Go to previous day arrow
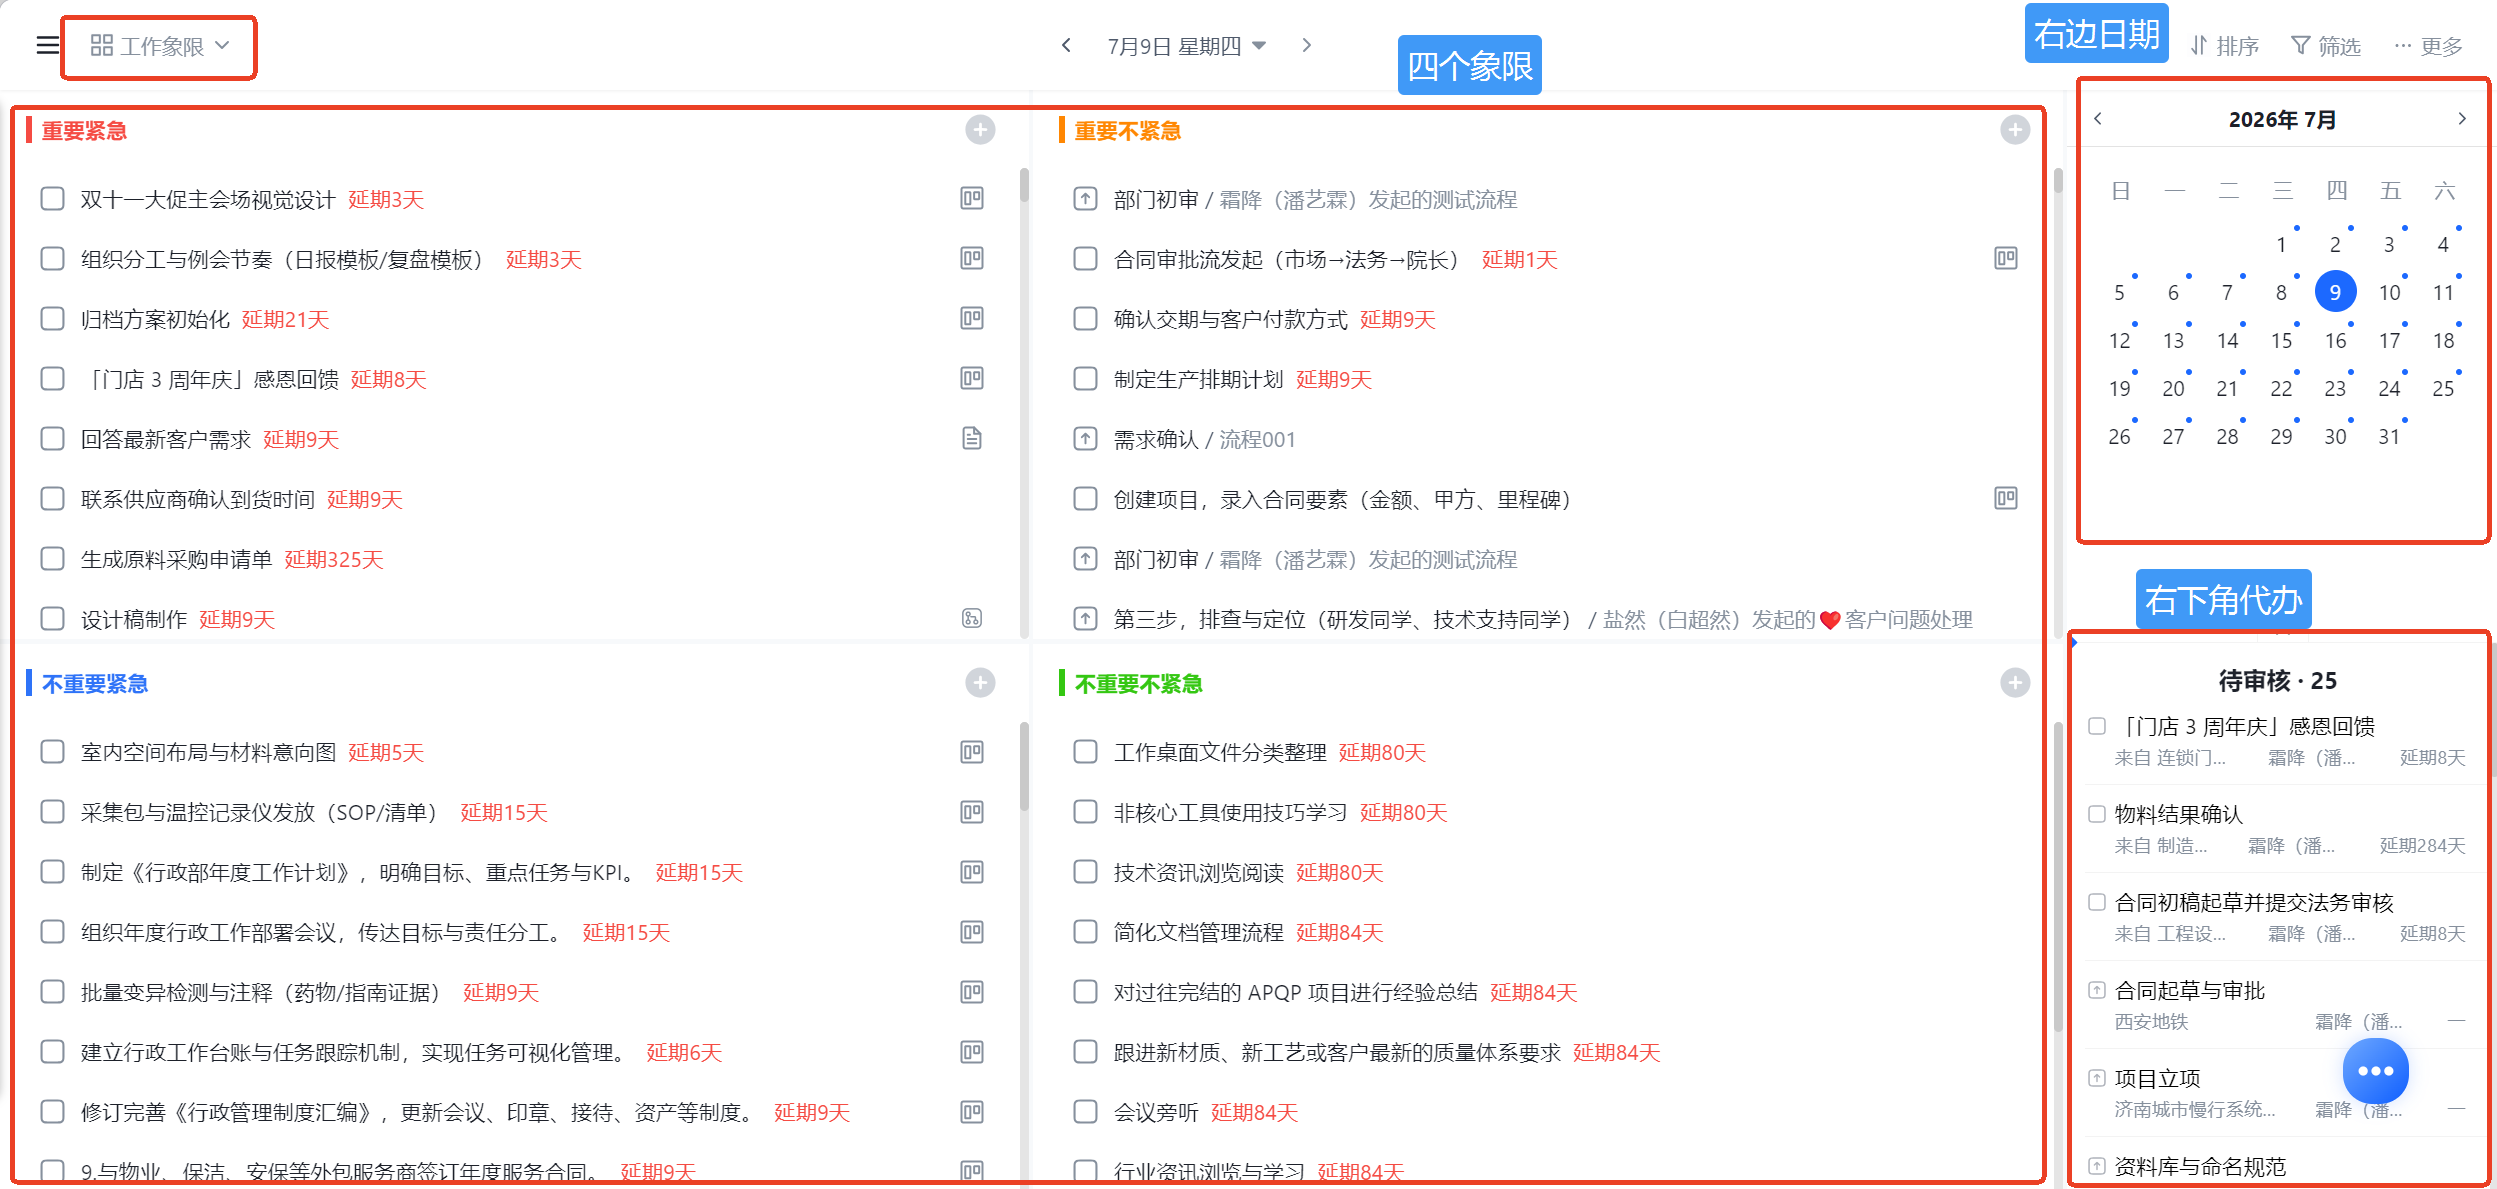This screenshot has height=1189, width=2497. 1066,45
